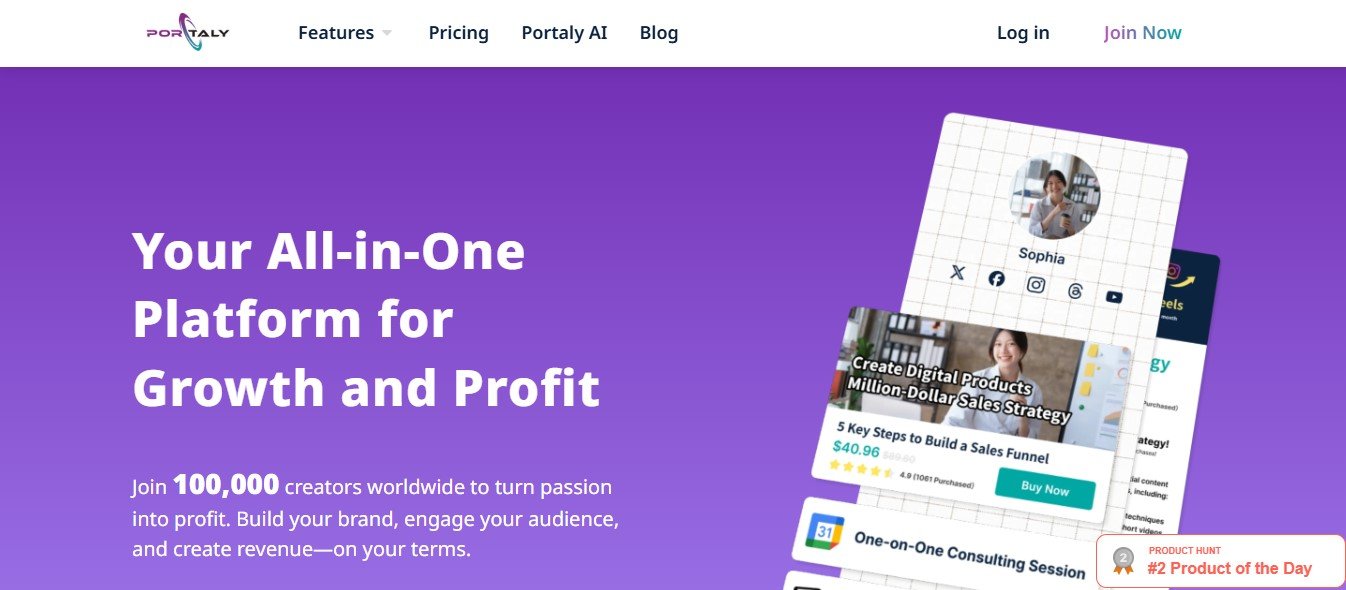The height and width of the screenshot is (590, 1346).
Task: Click the Portaly logo
Action: pyautogui.click(x=188, y=32)
